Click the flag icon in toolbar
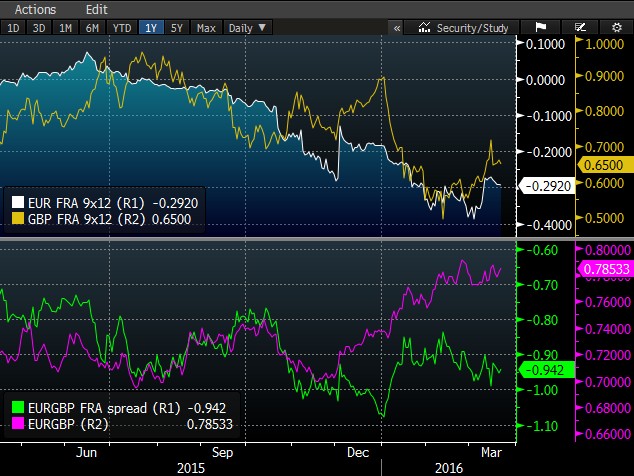 [541, 28]
